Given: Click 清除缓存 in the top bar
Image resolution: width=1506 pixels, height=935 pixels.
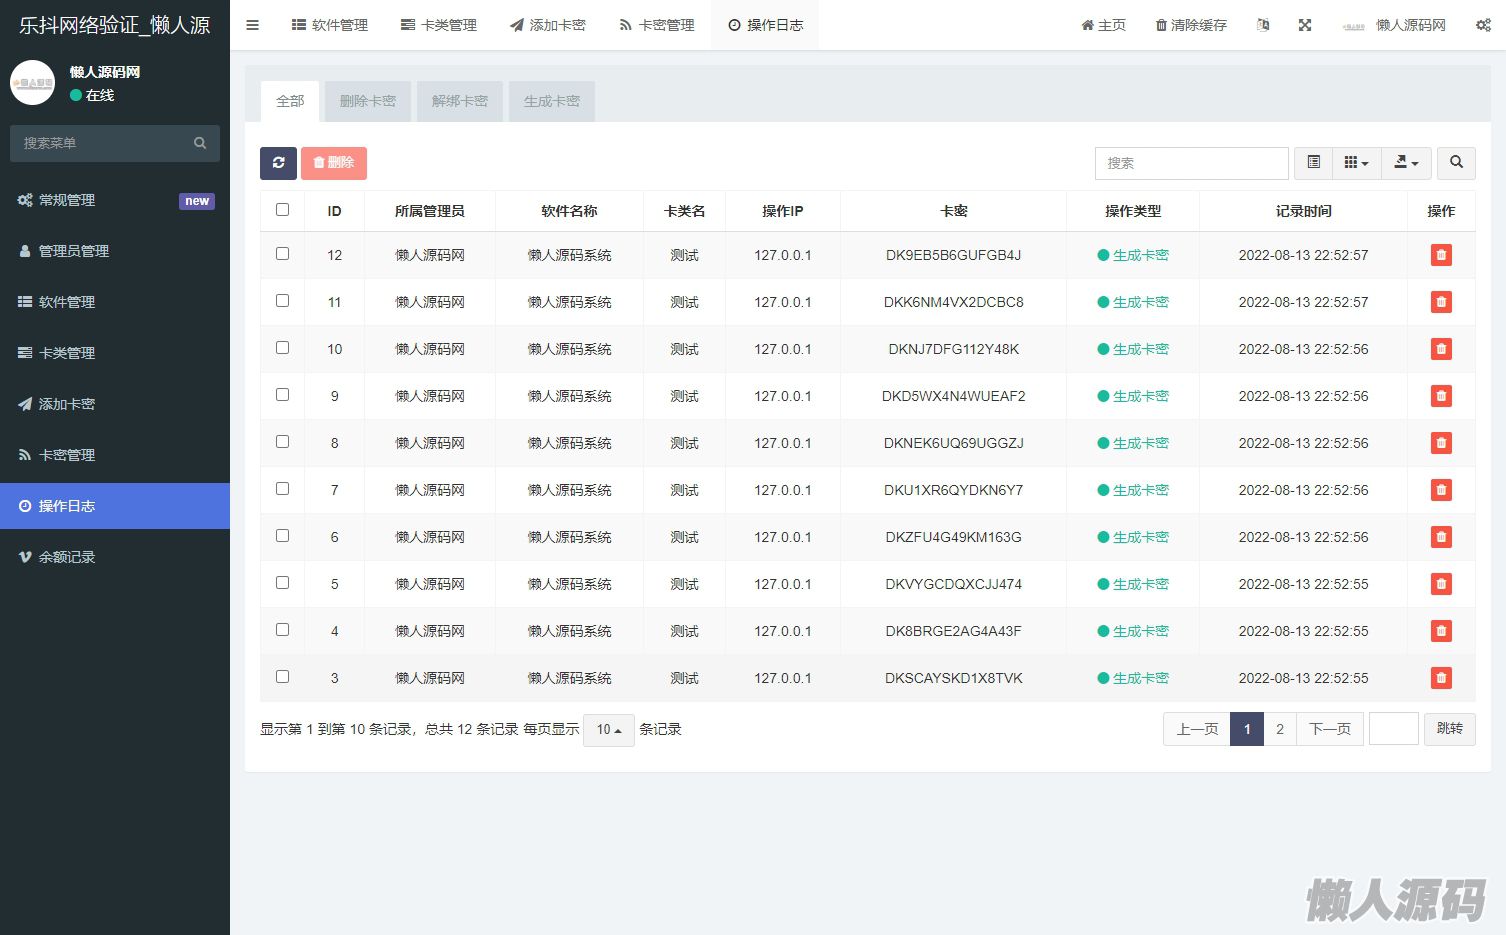Looking at the screenshot, I should coord(1191,25).
